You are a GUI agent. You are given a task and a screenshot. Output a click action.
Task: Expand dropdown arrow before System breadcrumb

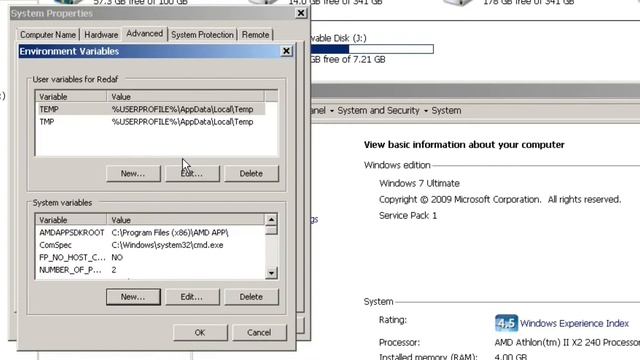(x=426, y=111)
